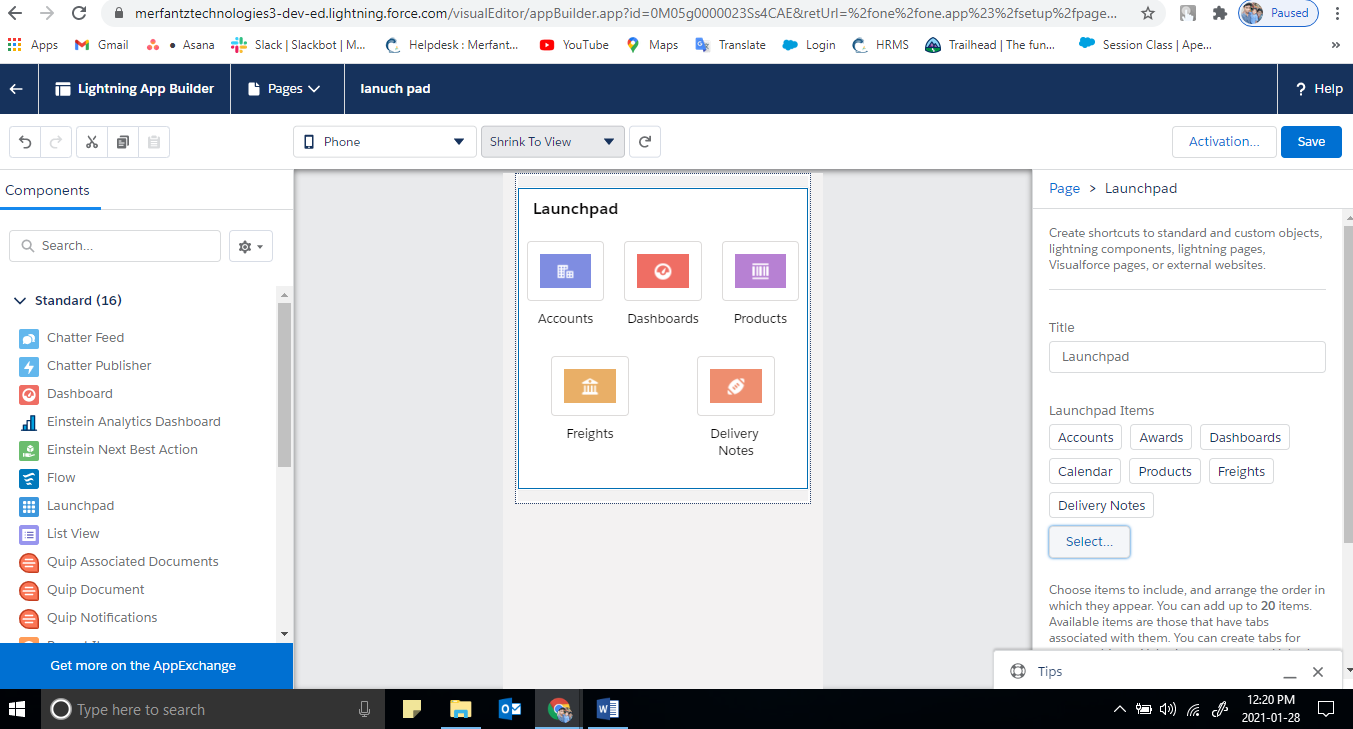
Task: Open the Phone device selector dropdown
Action: click(384, 141)
